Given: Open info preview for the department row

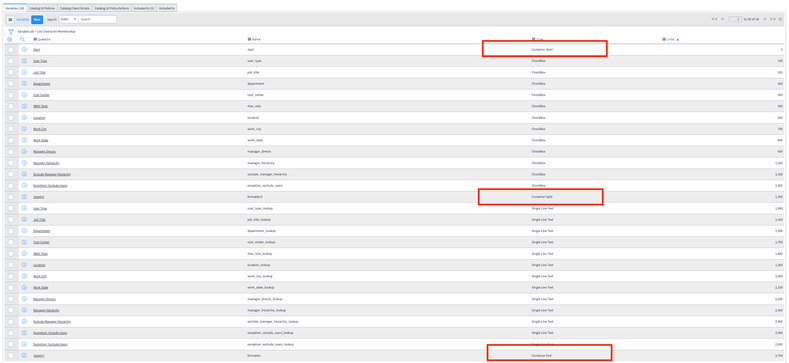Looking at the screenshot, I should (x=24, y=84).
